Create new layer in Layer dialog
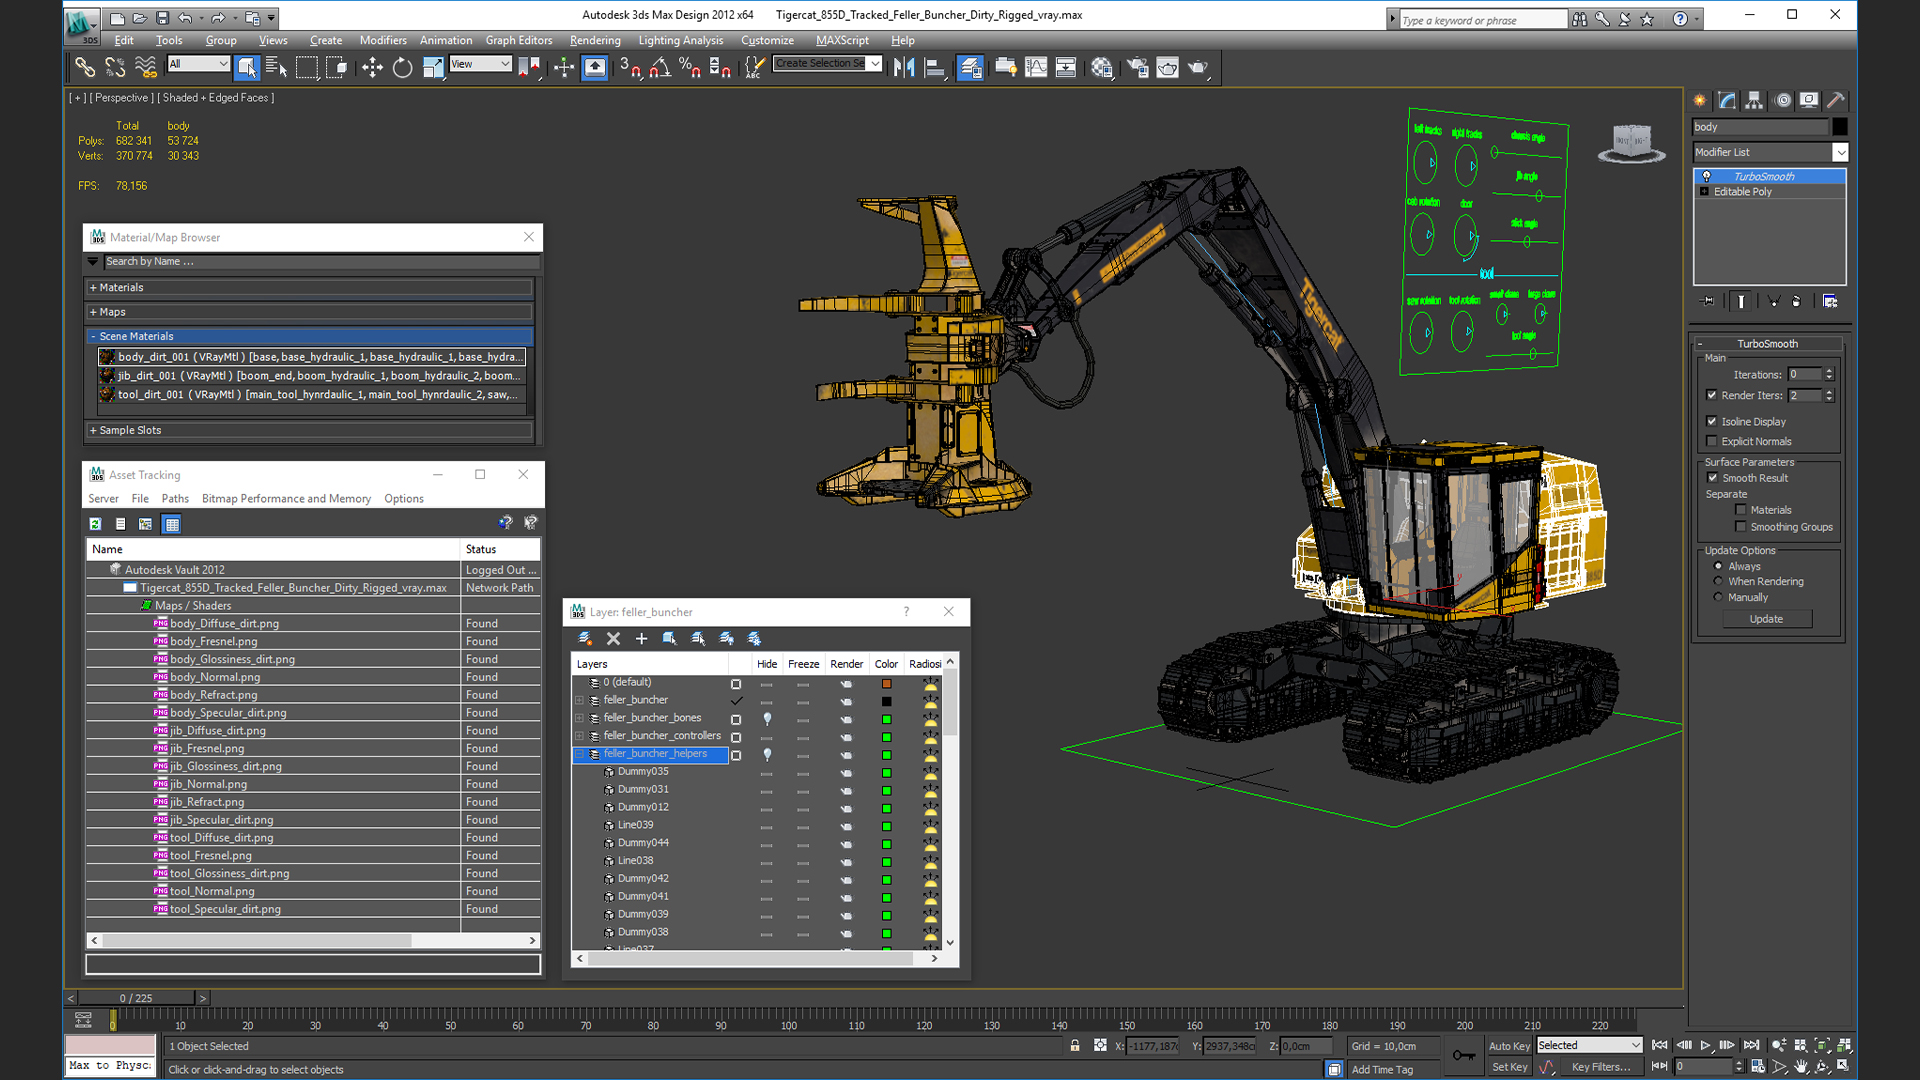The width and height of the screenshot is (1920, 1080). [585, 638]
